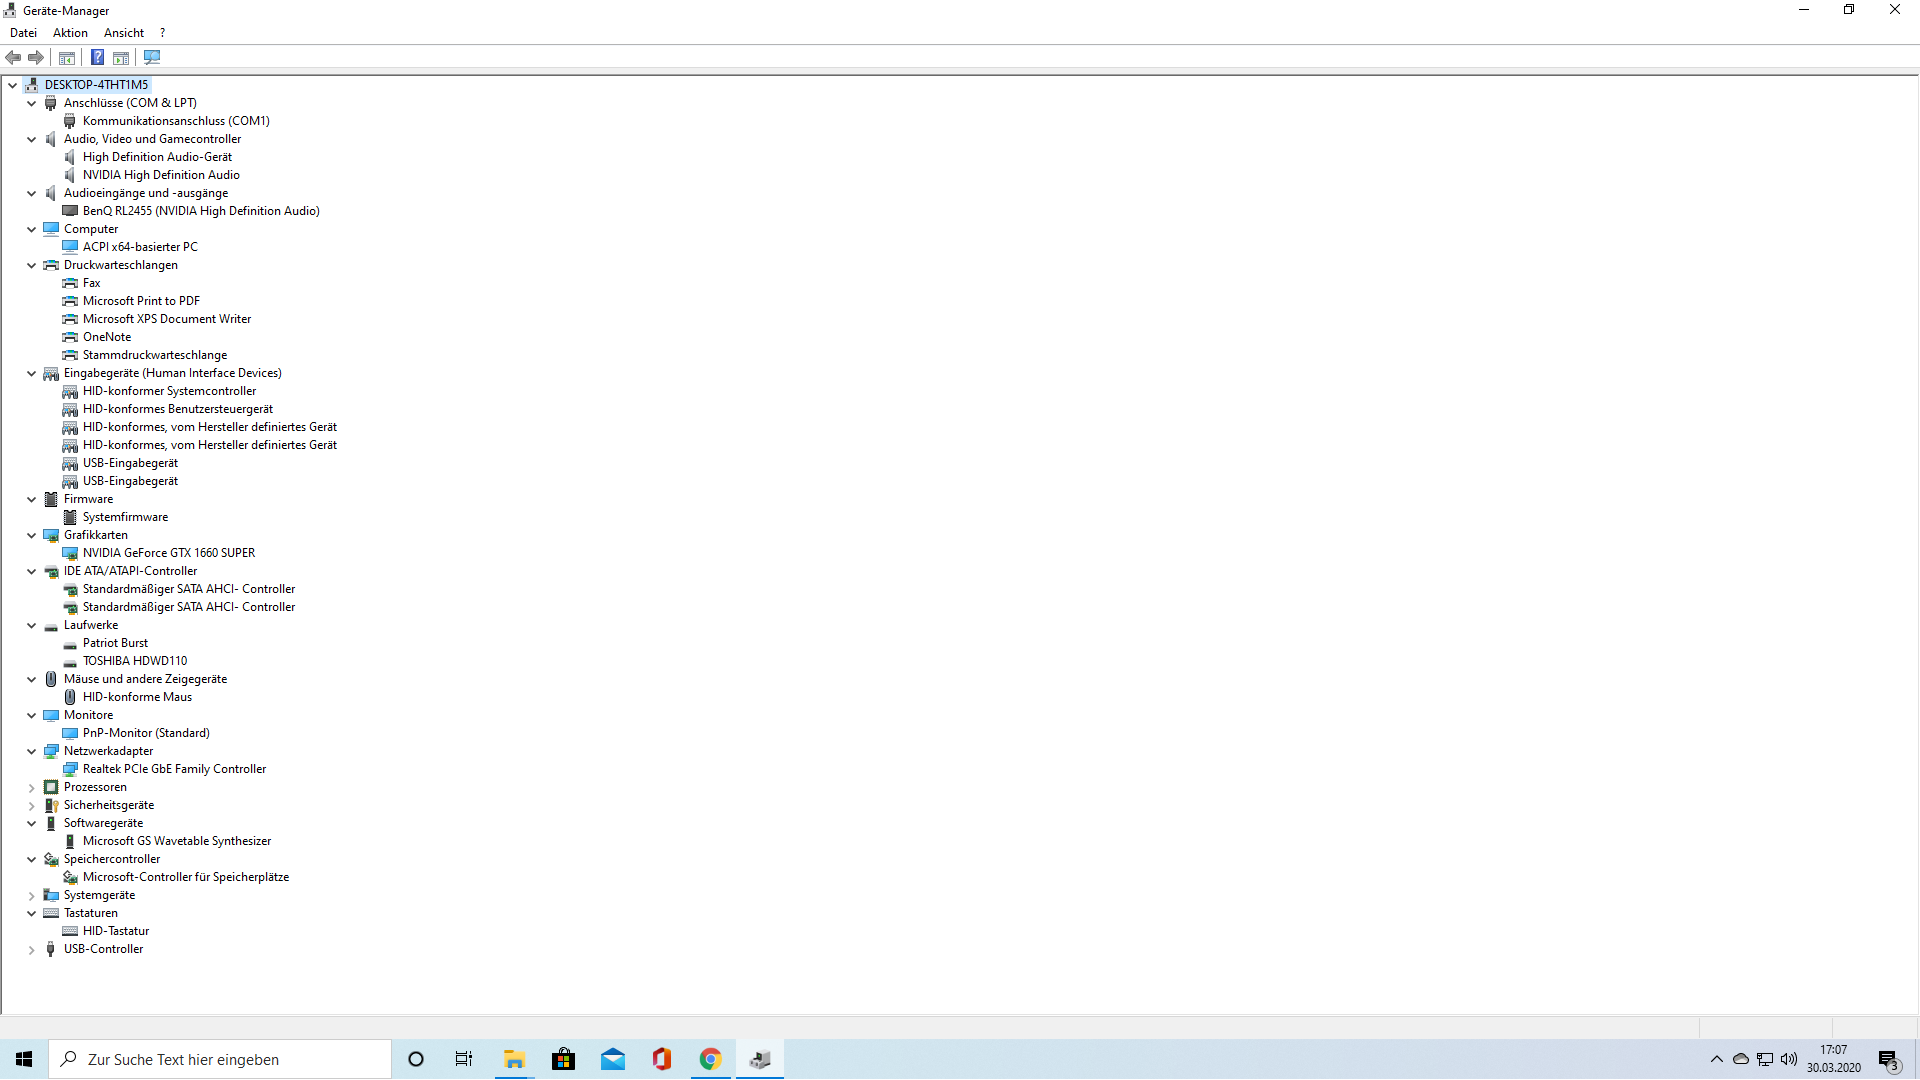The width and height of the screenshot is (1920, 1080).
Task: Click the blue Help question mark icon
Action: [x=97, y=58]
